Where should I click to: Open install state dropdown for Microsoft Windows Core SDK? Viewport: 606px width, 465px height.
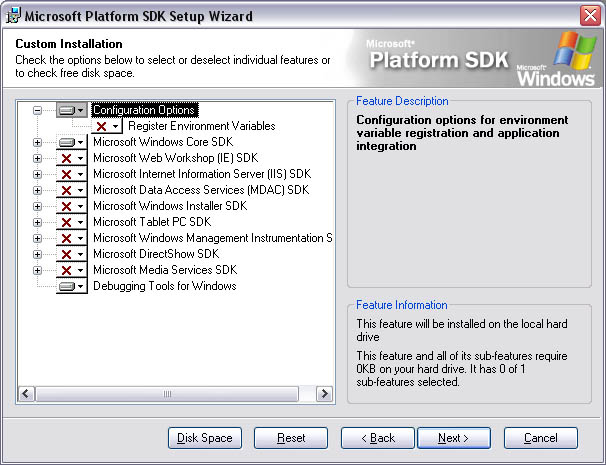pyautogui.click(x=72, y=142)
